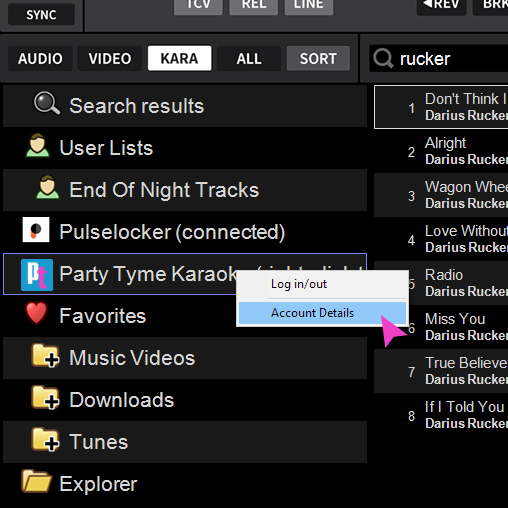This screenshot has height=508, width=508.
Task: Select track 8 If I Told You
Action: coord(441,415)
